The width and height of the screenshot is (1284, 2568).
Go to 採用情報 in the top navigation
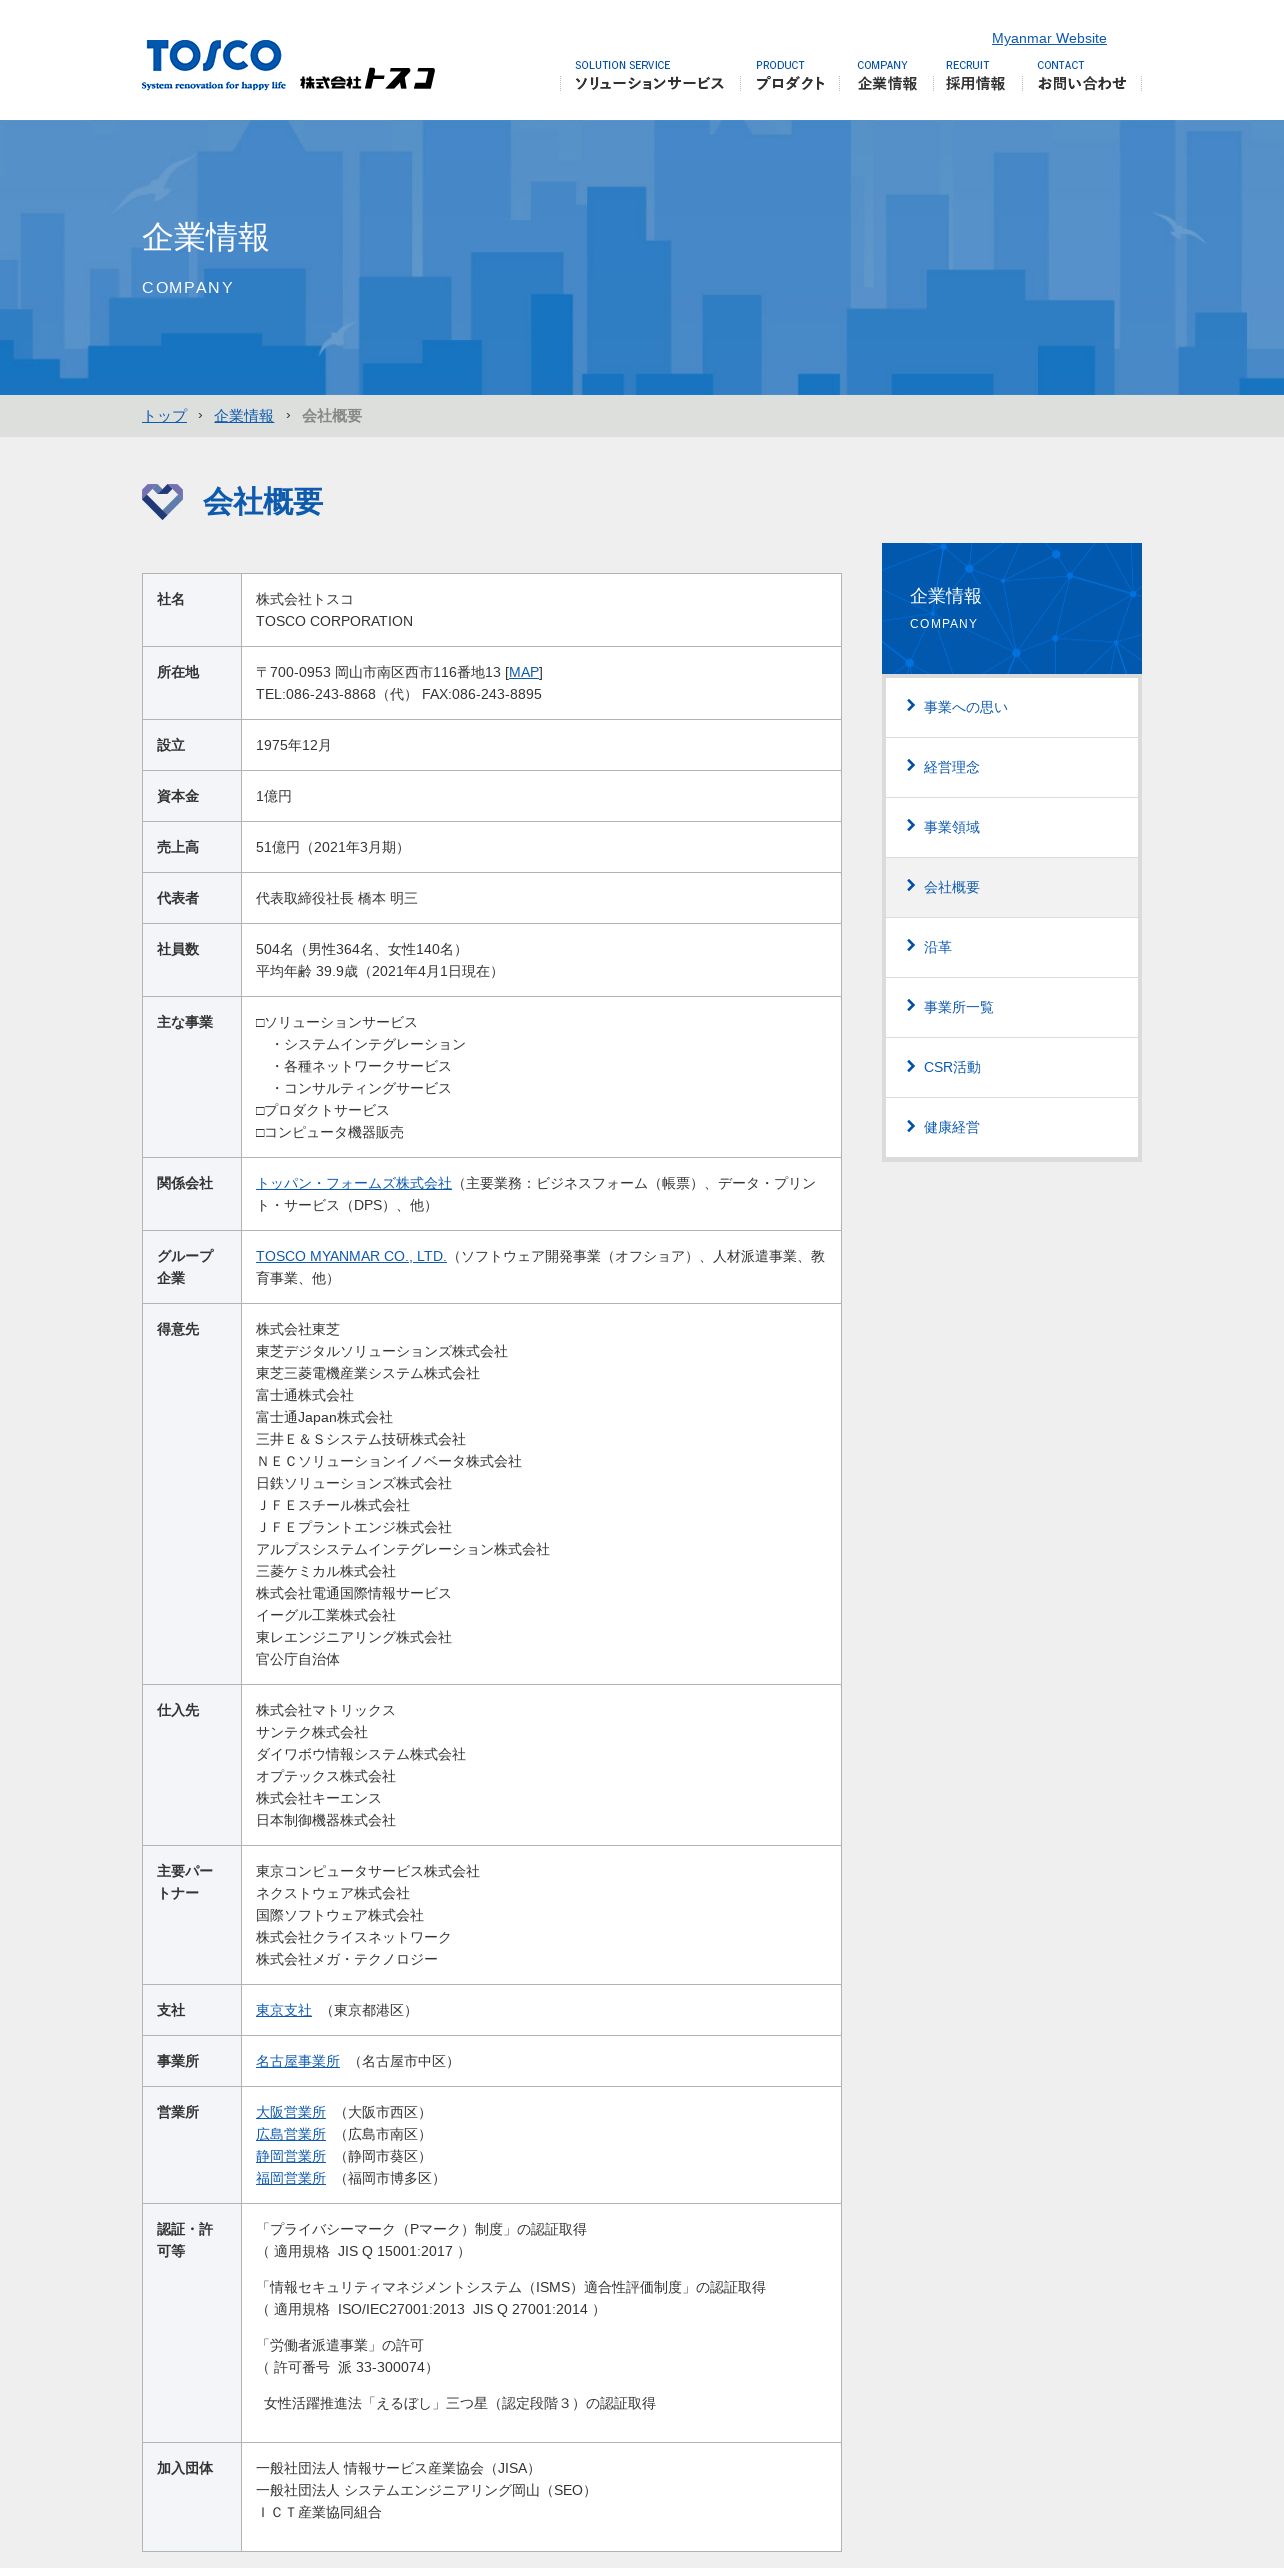[975, 76]
